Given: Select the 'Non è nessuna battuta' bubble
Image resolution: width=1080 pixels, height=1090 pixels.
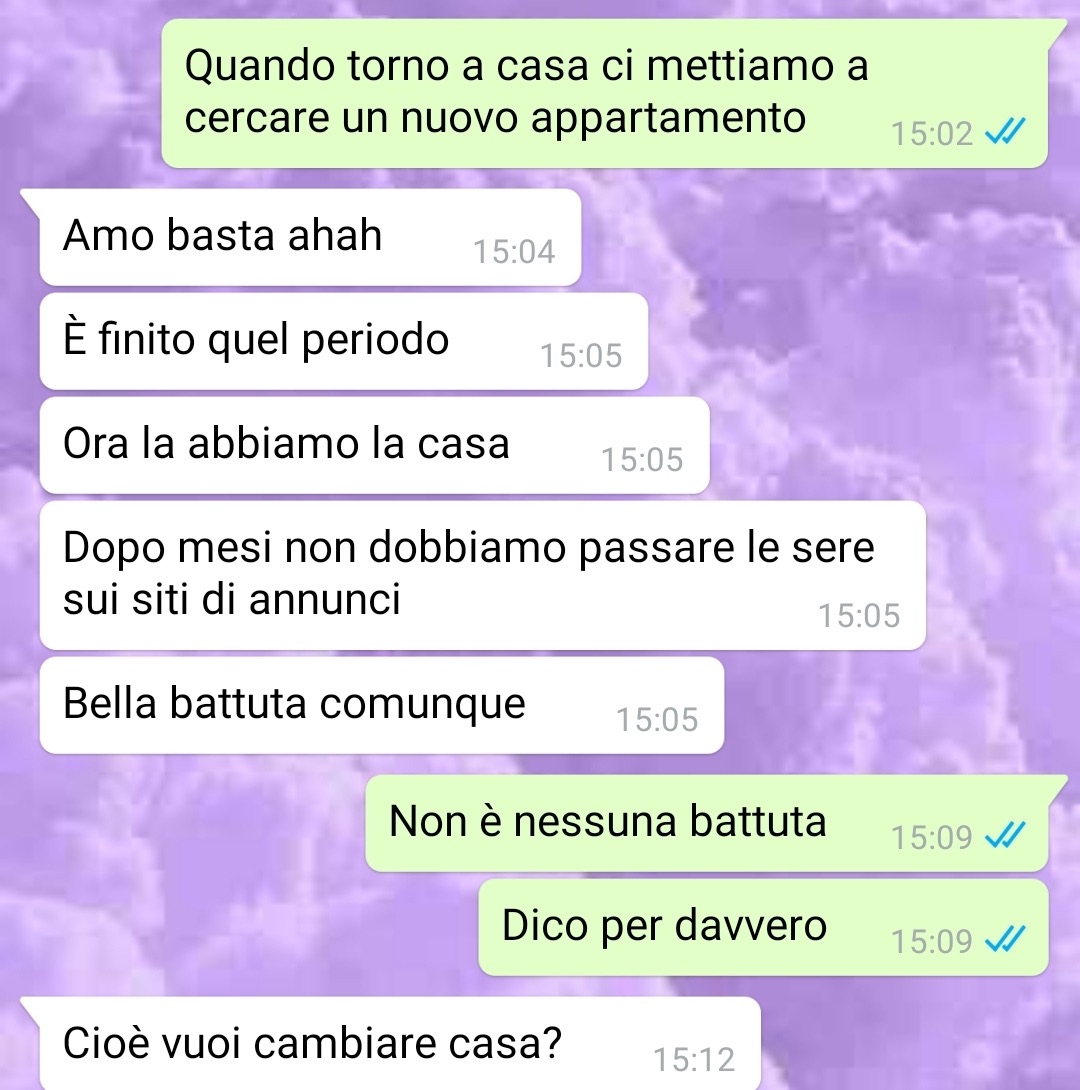Looking at the screenshot, I should (x=707, y=823).
